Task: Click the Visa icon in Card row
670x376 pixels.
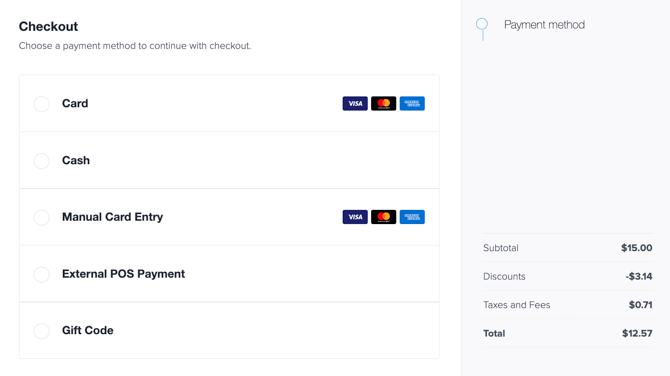Action: click(355, 103)
